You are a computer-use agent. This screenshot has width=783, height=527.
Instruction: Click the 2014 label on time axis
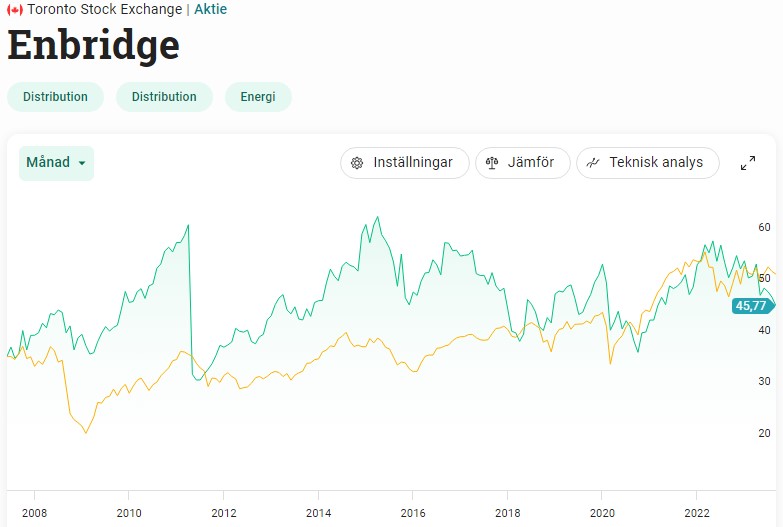pos(318,511)
